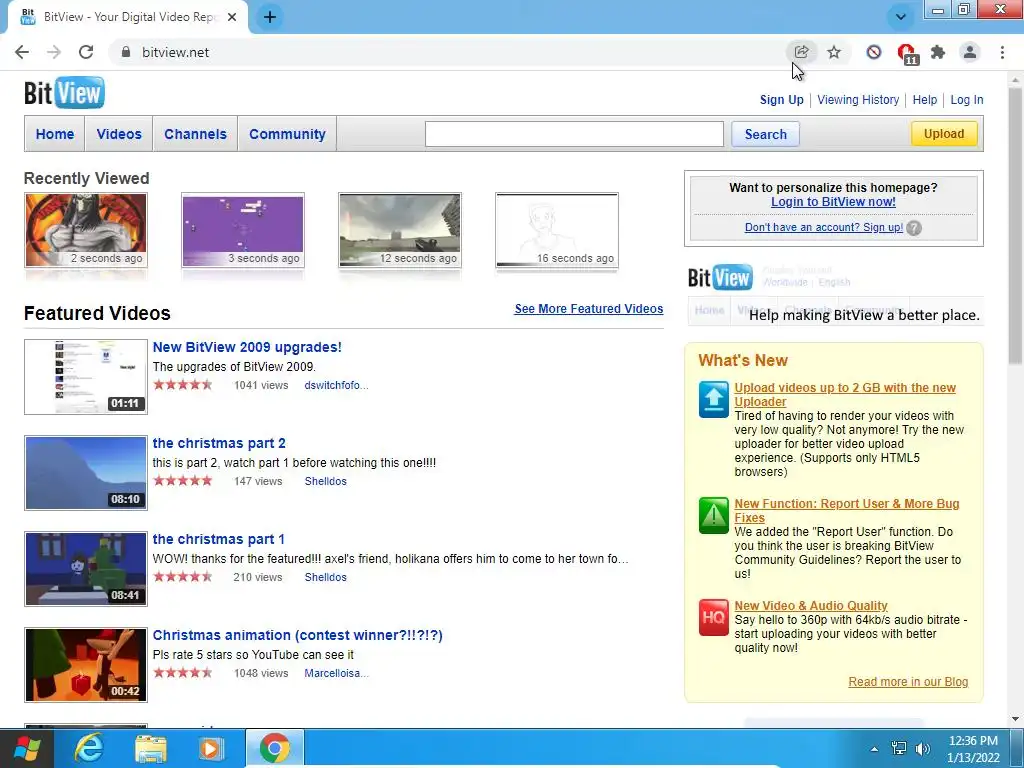Image resolution: width=1024 pixels, height=768 pixels.
Task: Click the network tray icon
Action: click(899, 748)
